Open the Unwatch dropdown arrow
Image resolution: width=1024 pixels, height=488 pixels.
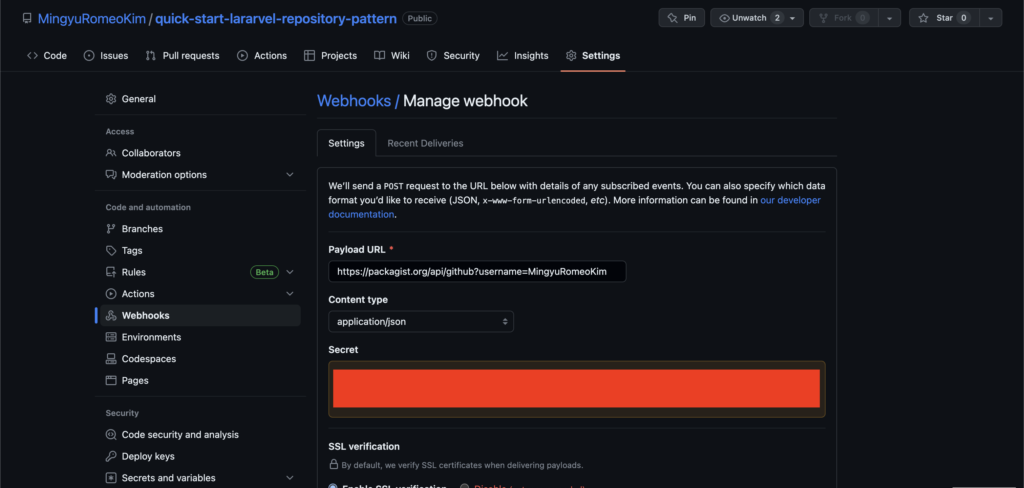[792, 18]
